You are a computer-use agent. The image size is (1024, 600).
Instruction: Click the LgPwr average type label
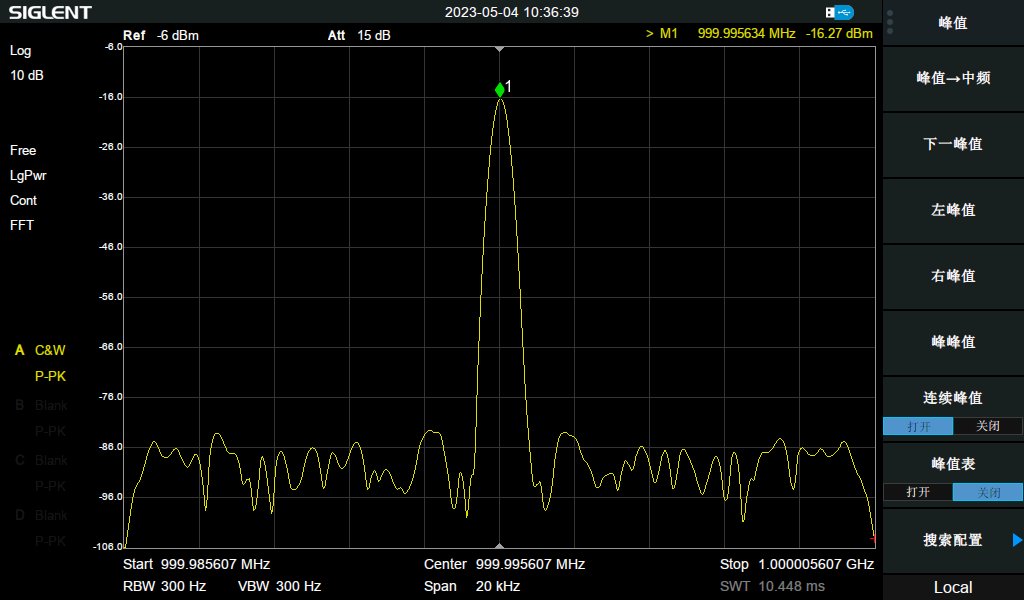point(28,176)
